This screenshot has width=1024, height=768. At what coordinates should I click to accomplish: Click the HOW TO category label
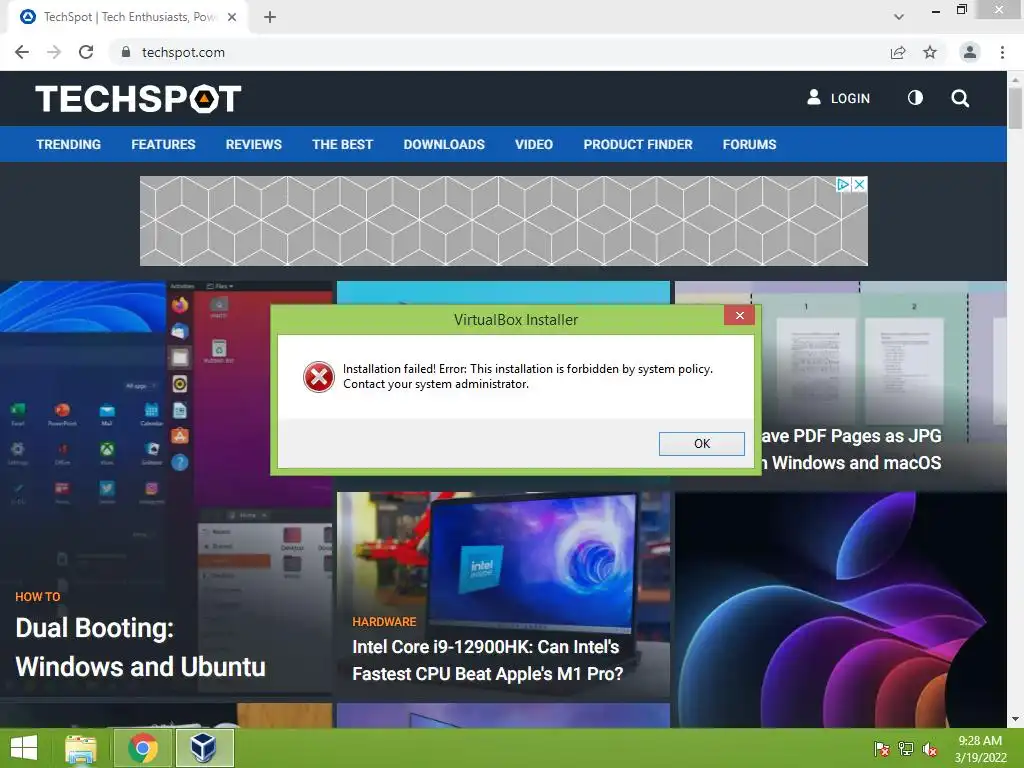point(38,597)
